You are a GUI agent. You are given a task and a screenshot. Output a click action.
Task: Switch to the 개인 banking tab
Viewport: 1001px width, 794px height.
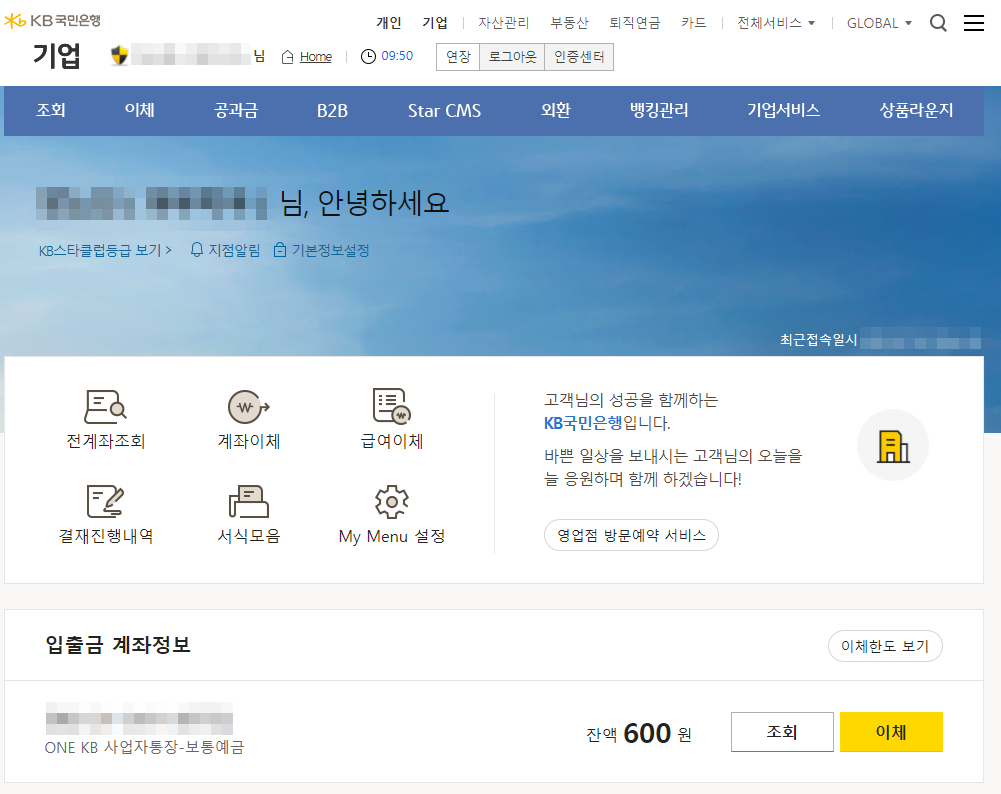[389, 23]
